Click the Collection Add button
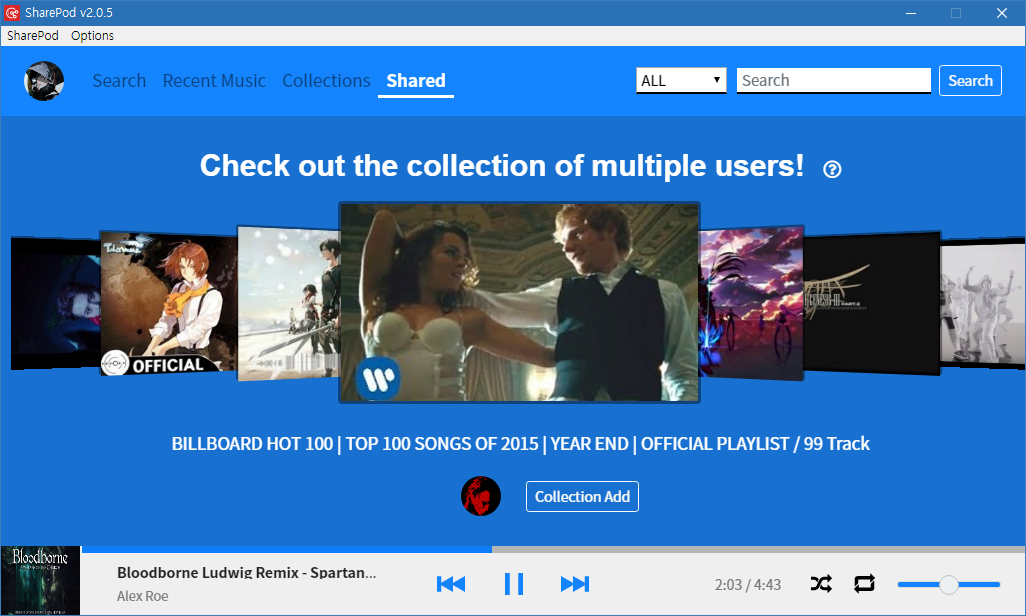1026x616 pixels. (582, 496)
